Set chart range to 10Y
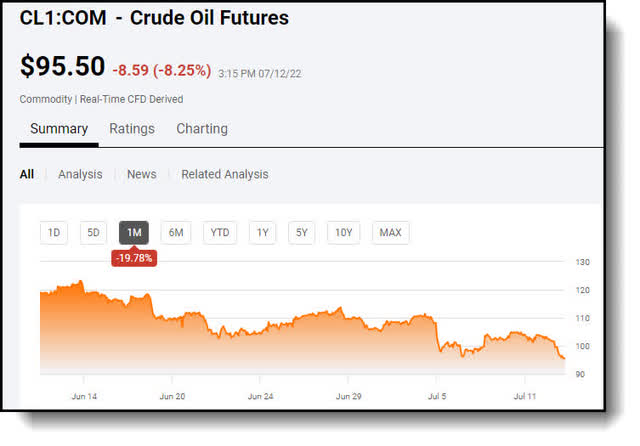This screenshot has height=446, width=640. point(344,233)
